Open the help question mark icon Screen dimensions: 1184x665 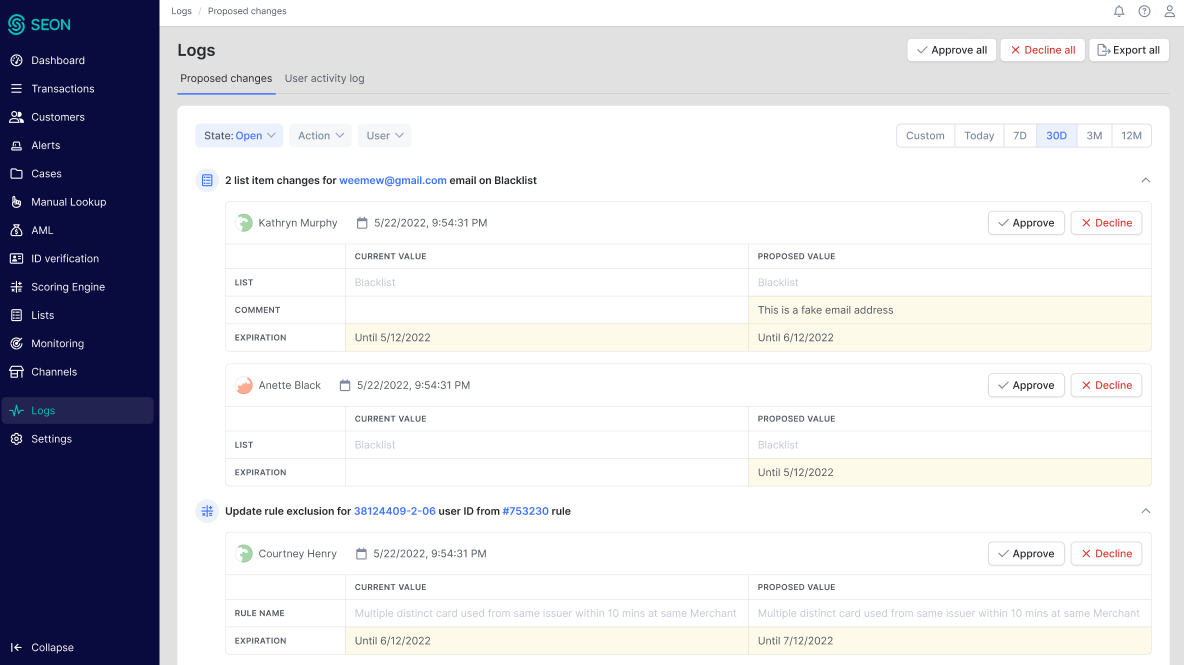(x=1144, y=11)
